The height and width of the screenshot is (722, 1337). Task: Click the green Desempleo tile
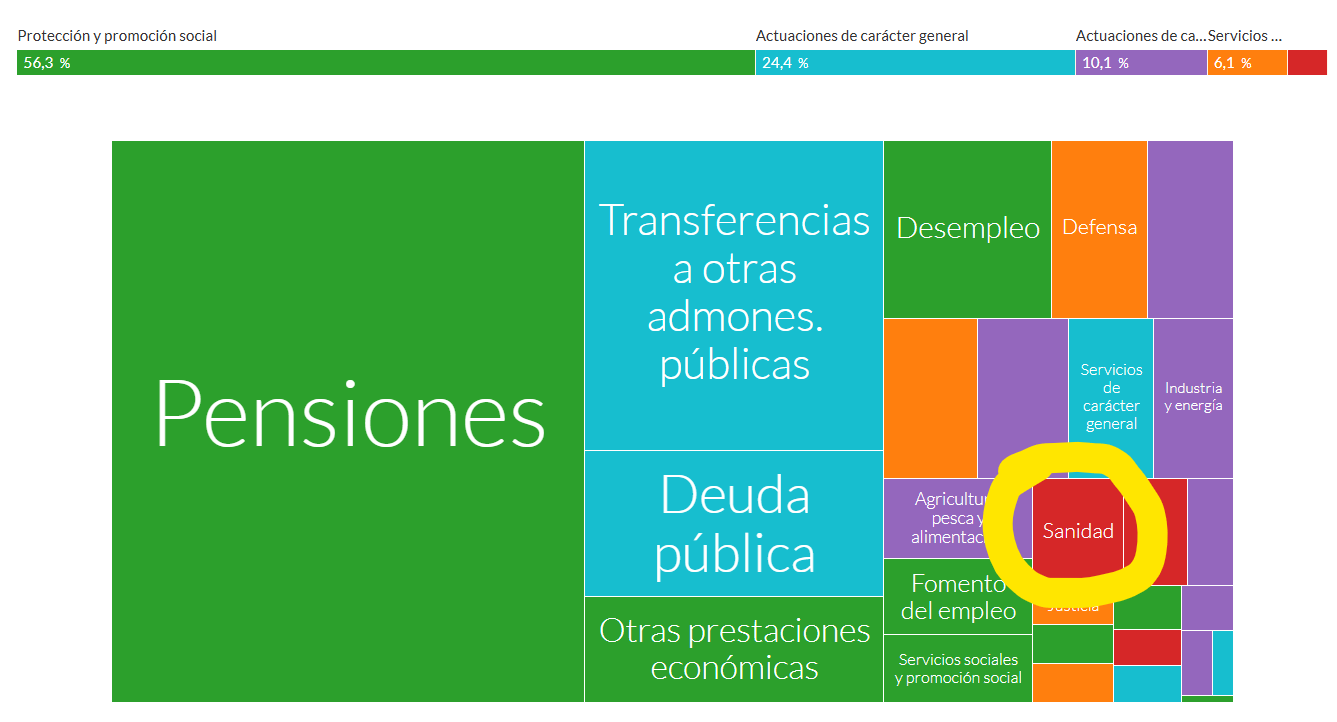tap(967, 229)
